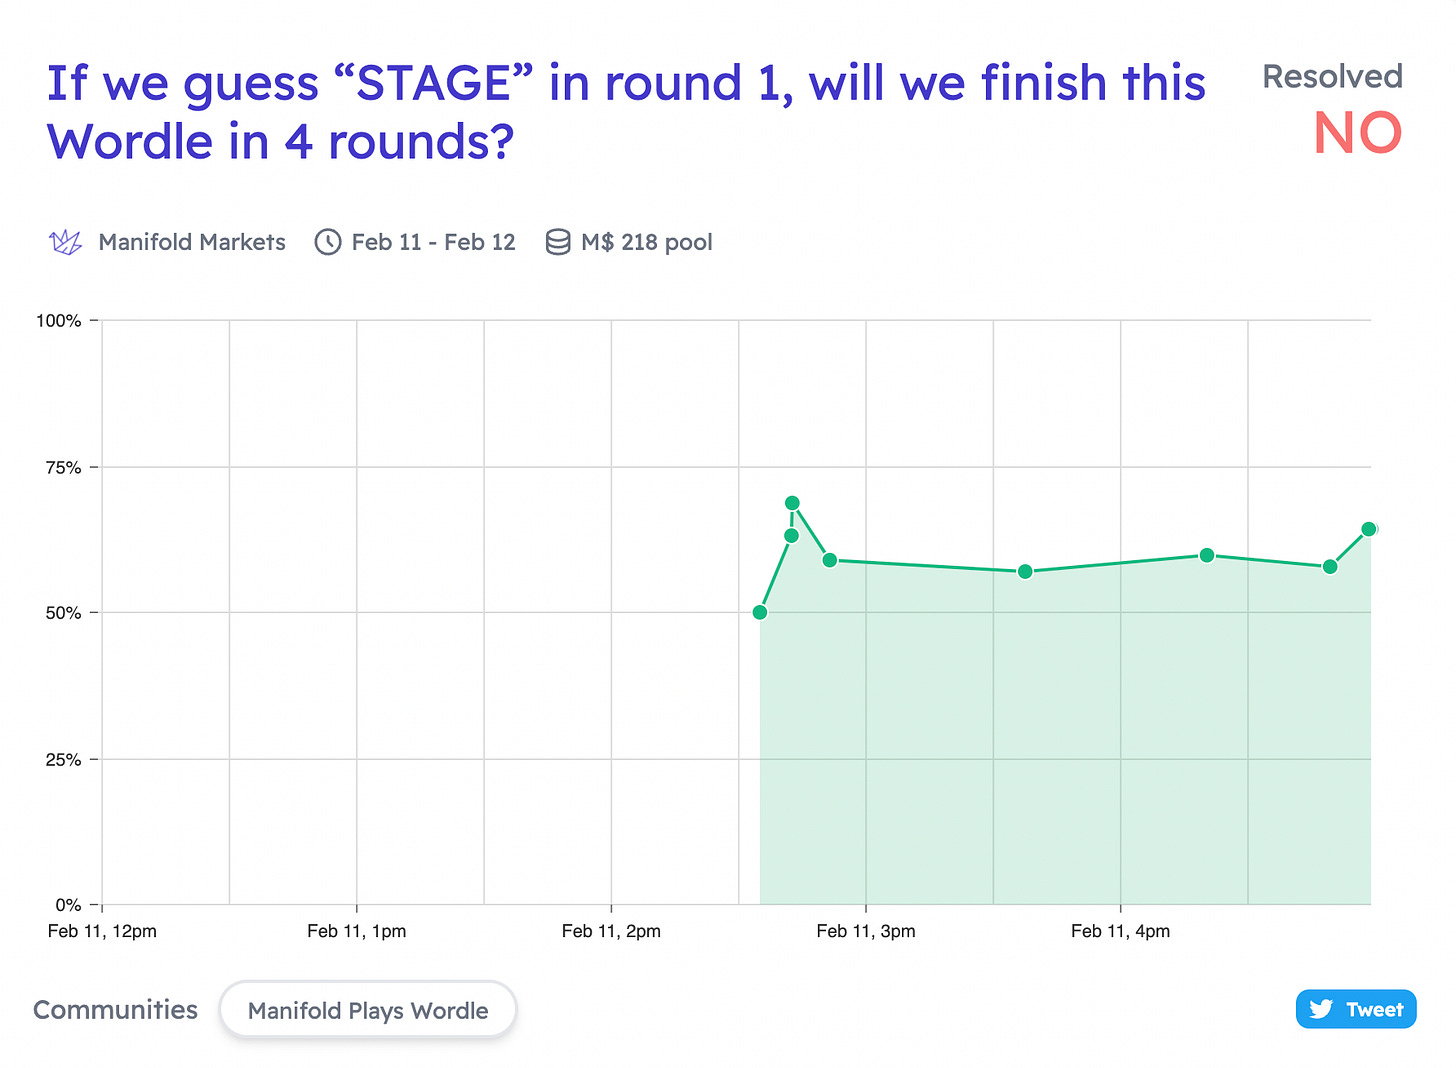The height and width of the screenshot is (1068, 1456).
Task: Click the Resolved NO status label
Action: (1333, 108)
